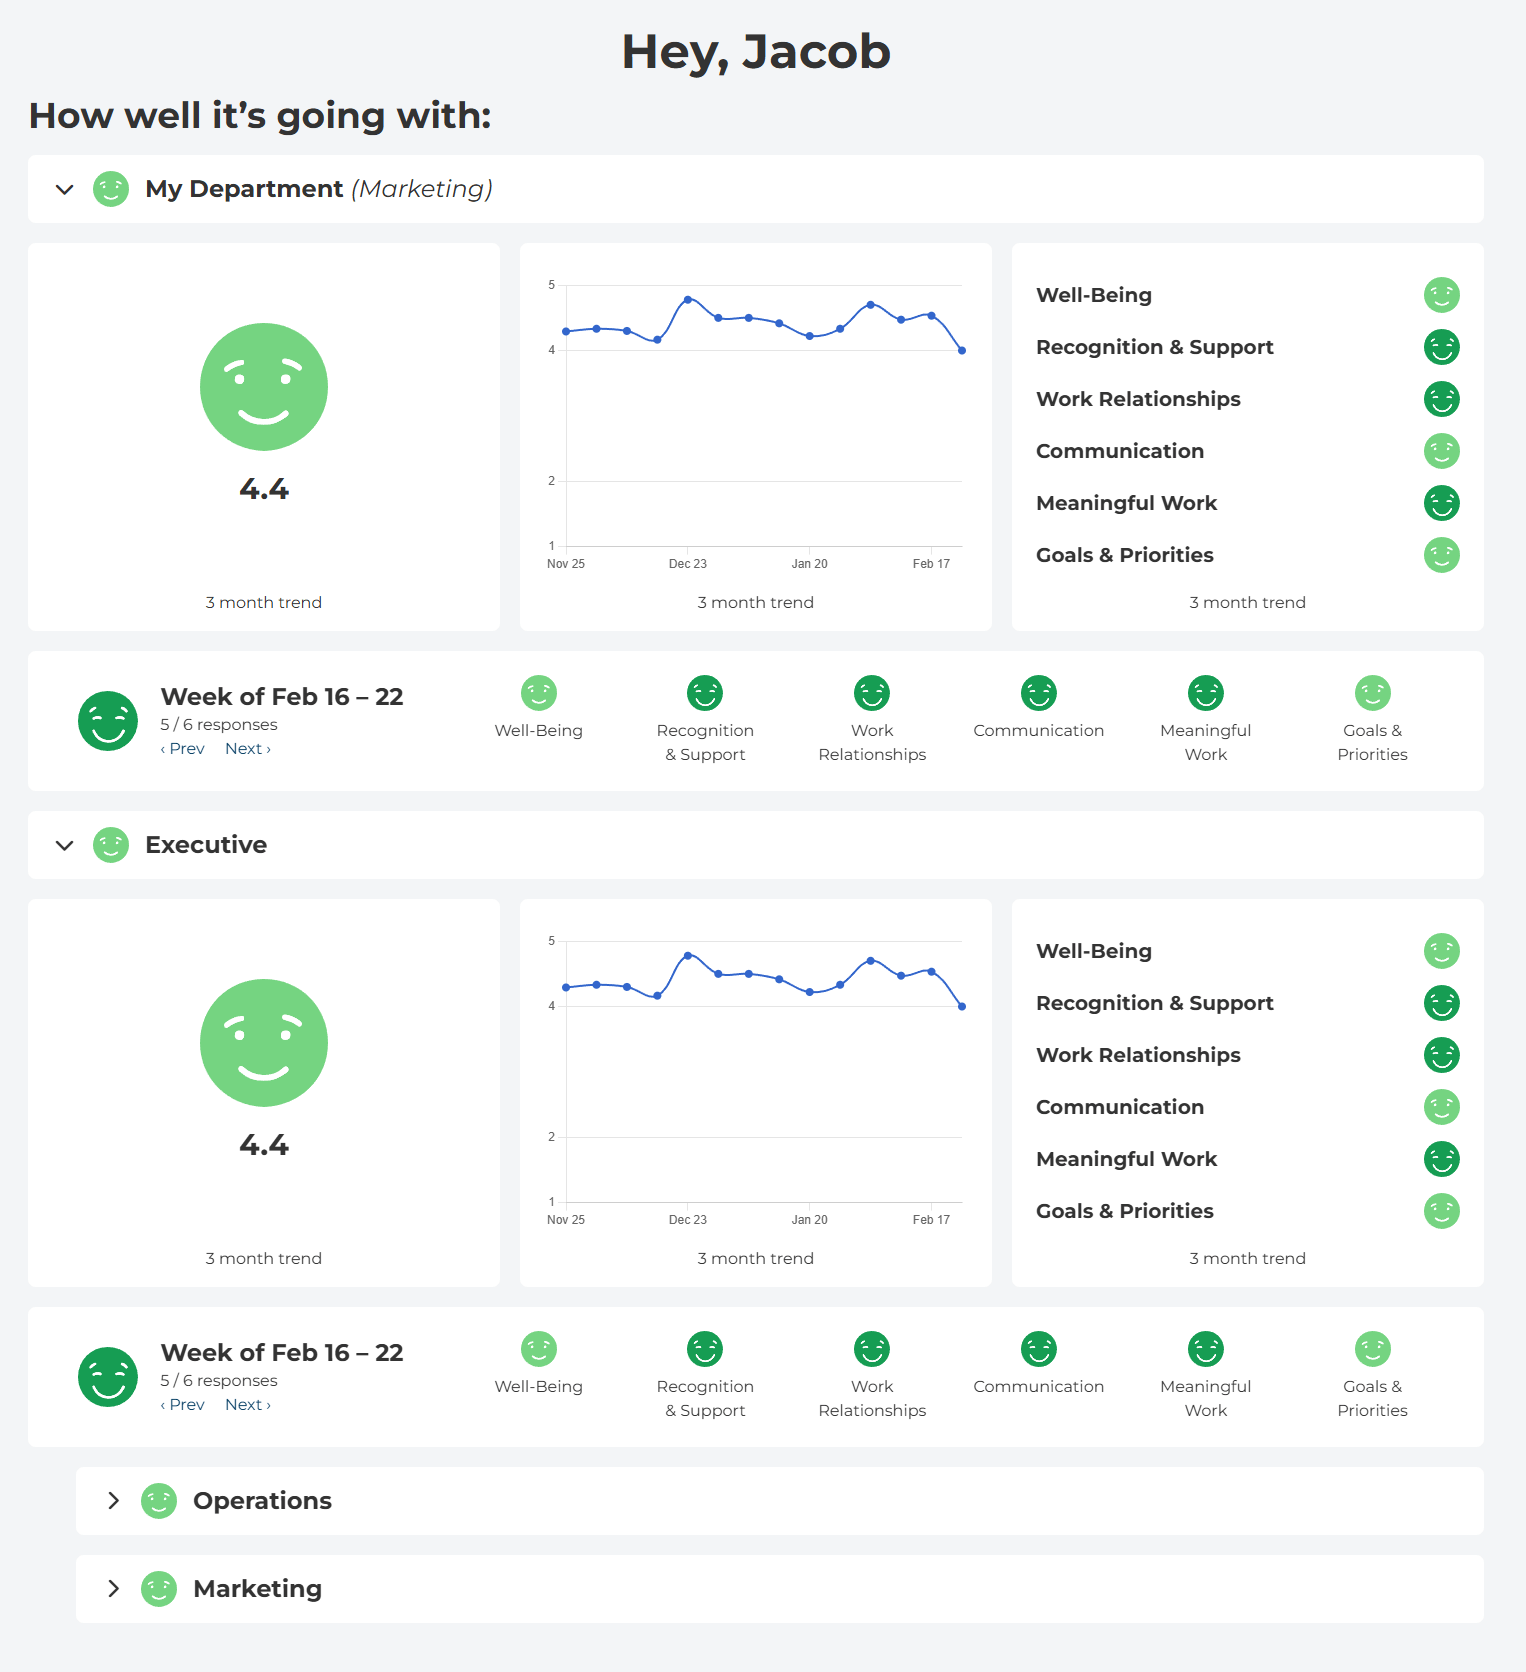The height and width of the screenshot is (1672, 1526).
Task: Go to Next week in My Department
Action: point(247,749)
